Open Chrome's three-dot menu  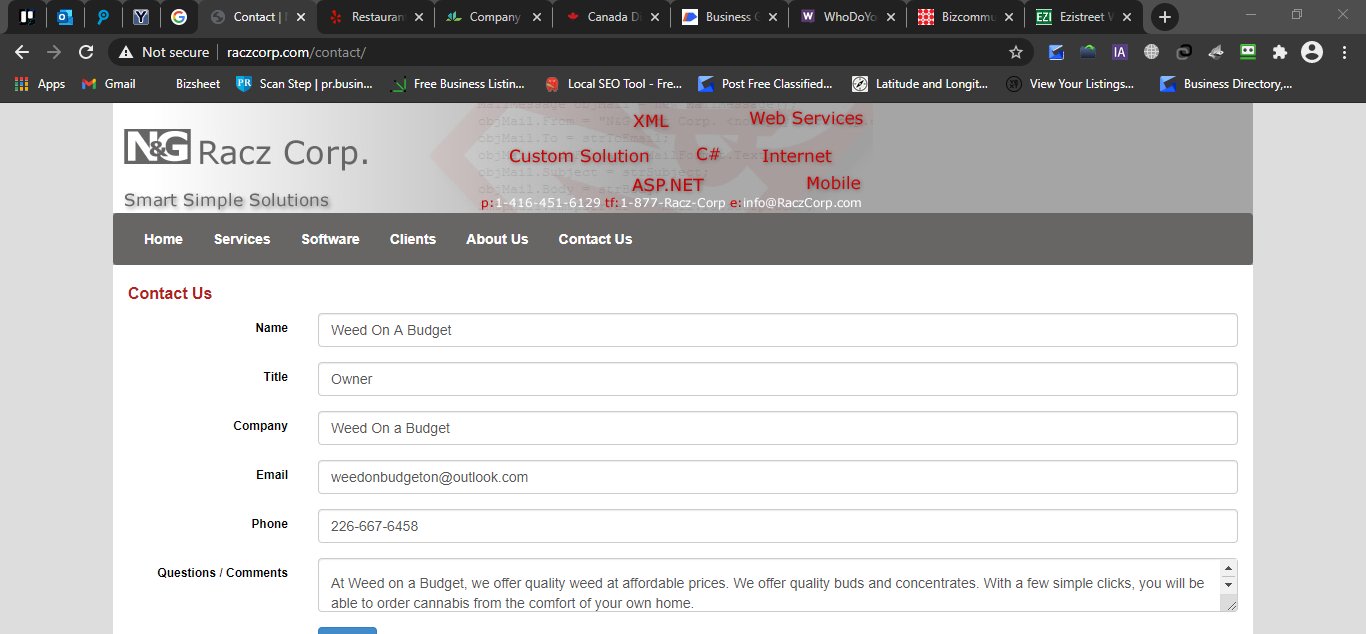[1344, 52]
